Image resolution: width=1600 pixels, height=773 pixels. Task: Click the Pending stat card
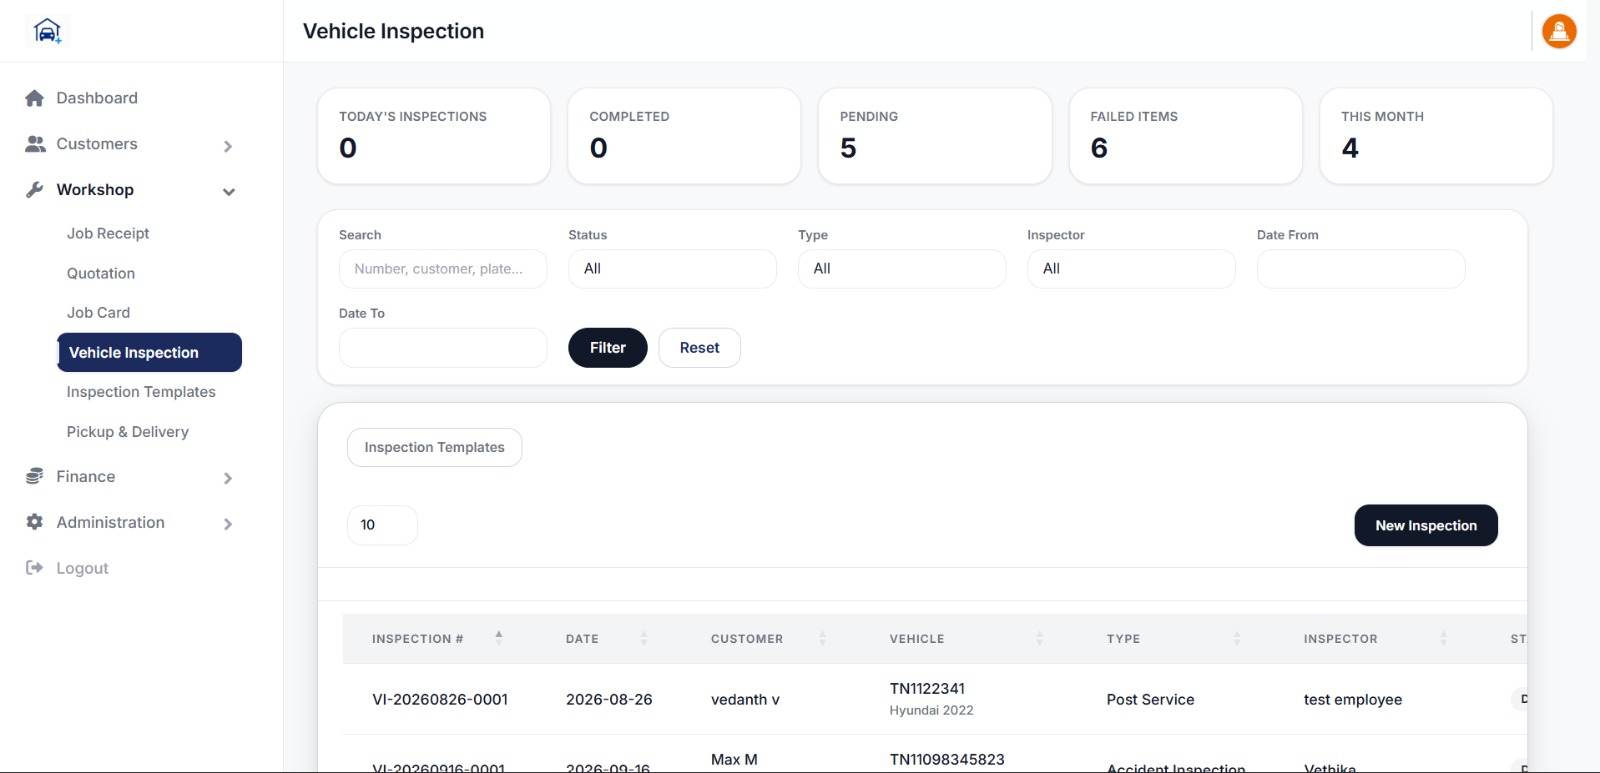(935, 136)
